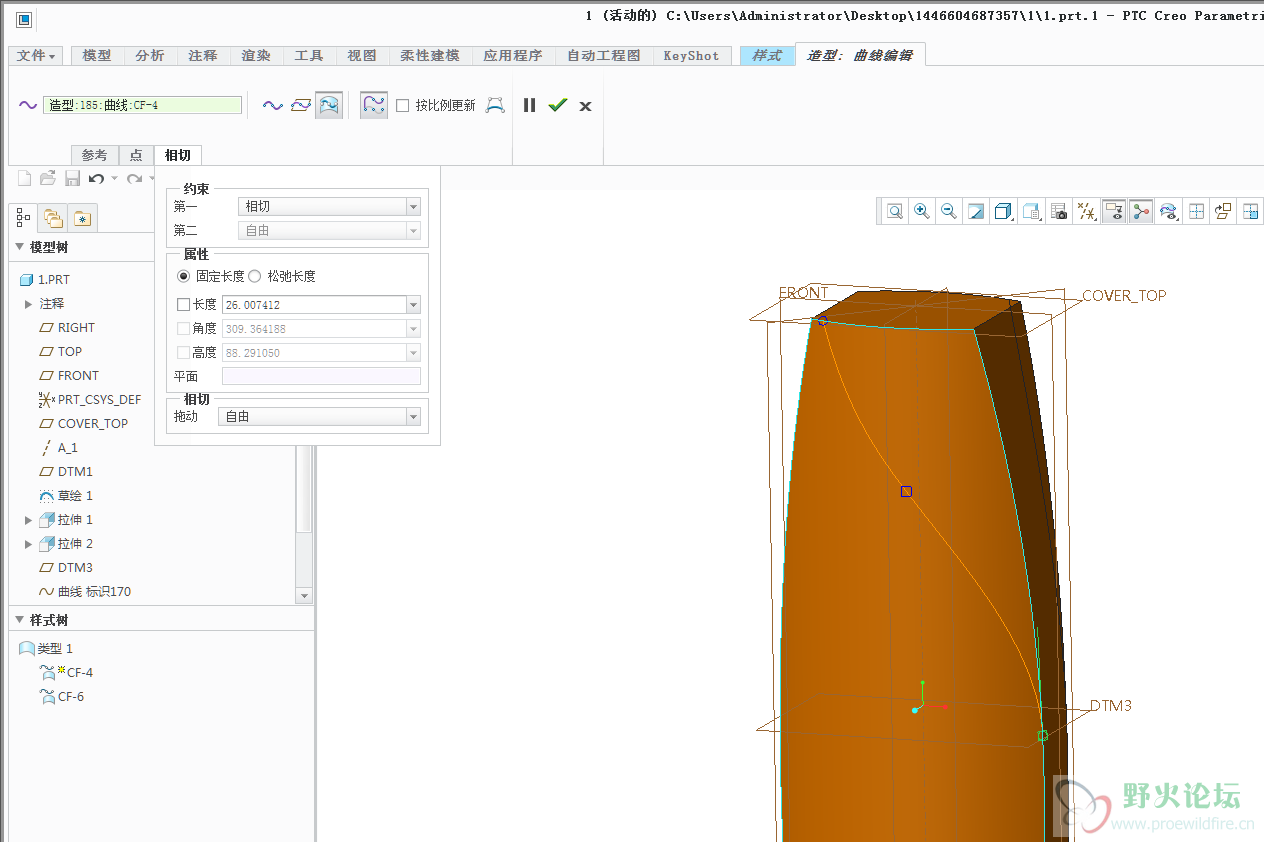The image size is (1264, 842).
Task: Click the Repaint screen icon
Action: coord(976,211)
